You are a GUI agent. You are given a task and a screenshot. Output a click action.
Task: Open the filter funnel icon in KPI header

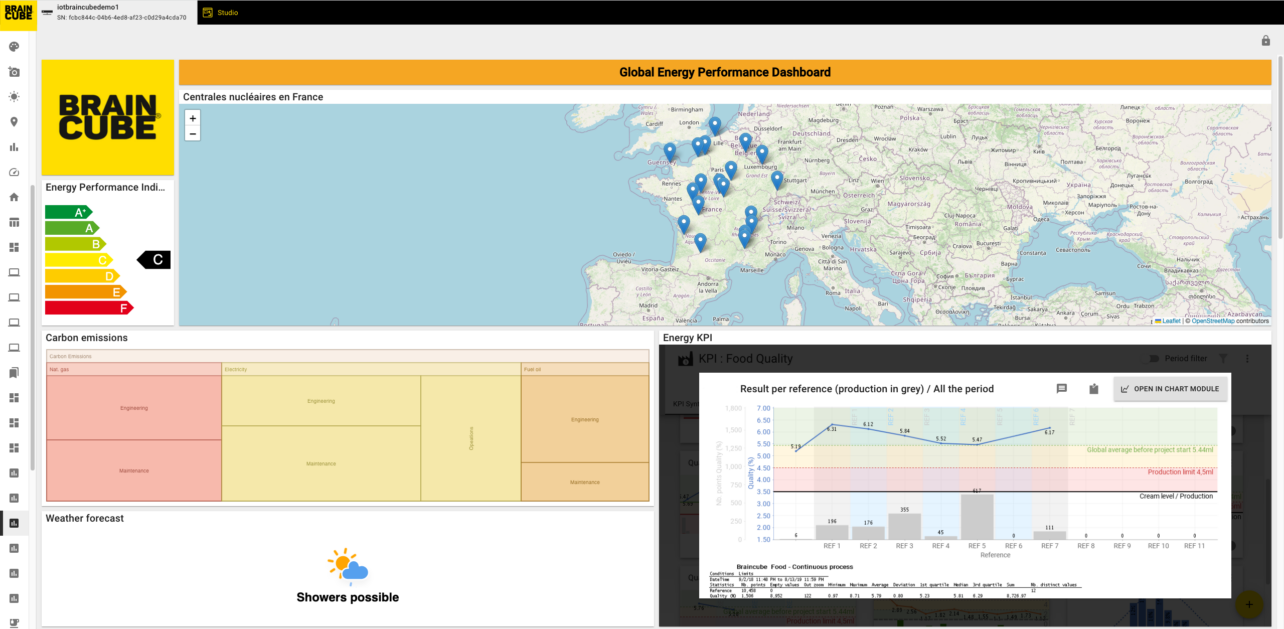[x=1223, y=359]
